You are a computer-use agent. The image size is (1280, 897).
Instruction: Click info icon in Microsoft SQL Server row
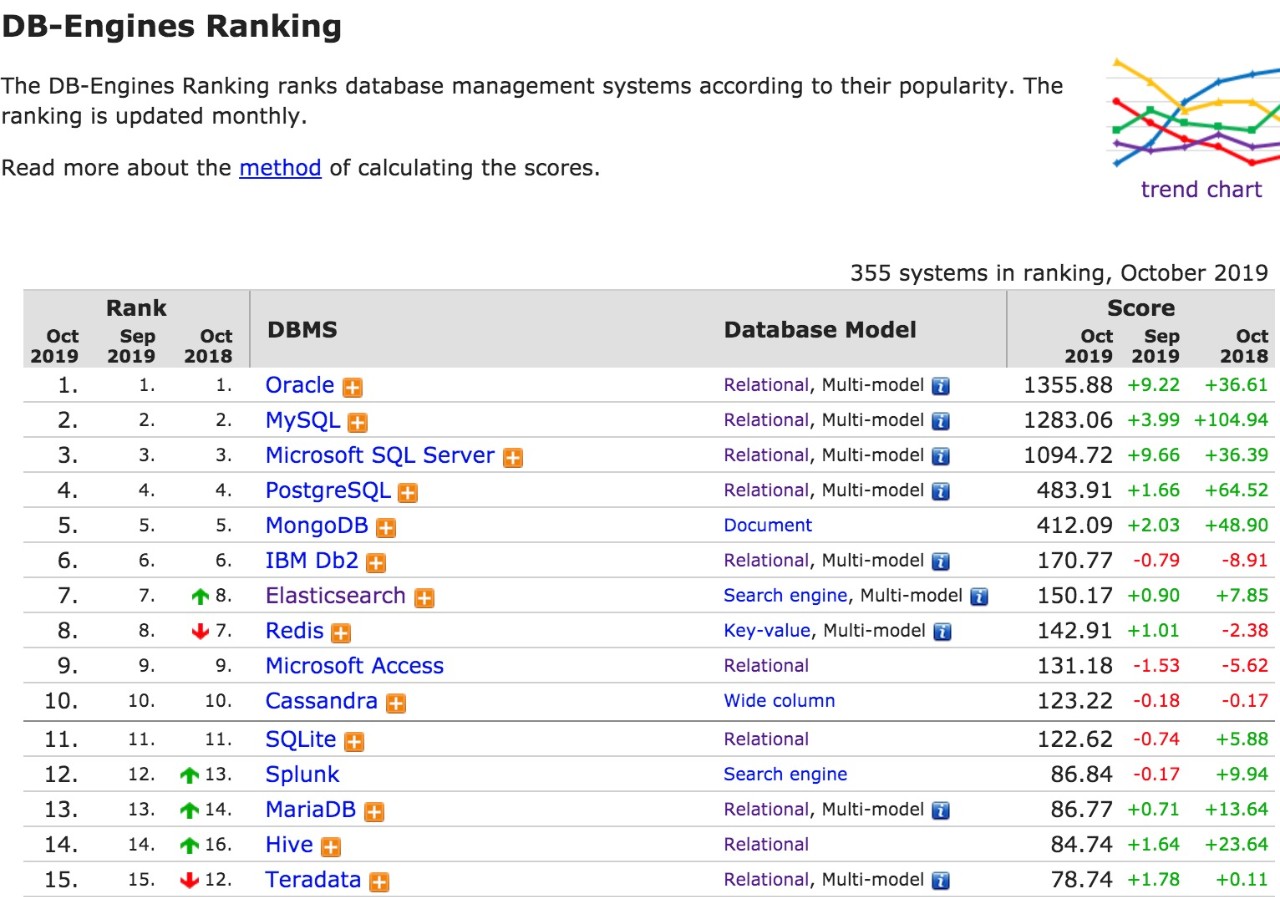(941, 457)
